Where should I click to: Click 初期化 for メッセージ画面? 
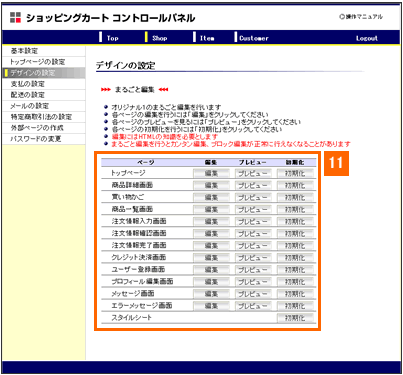[295, 294]
